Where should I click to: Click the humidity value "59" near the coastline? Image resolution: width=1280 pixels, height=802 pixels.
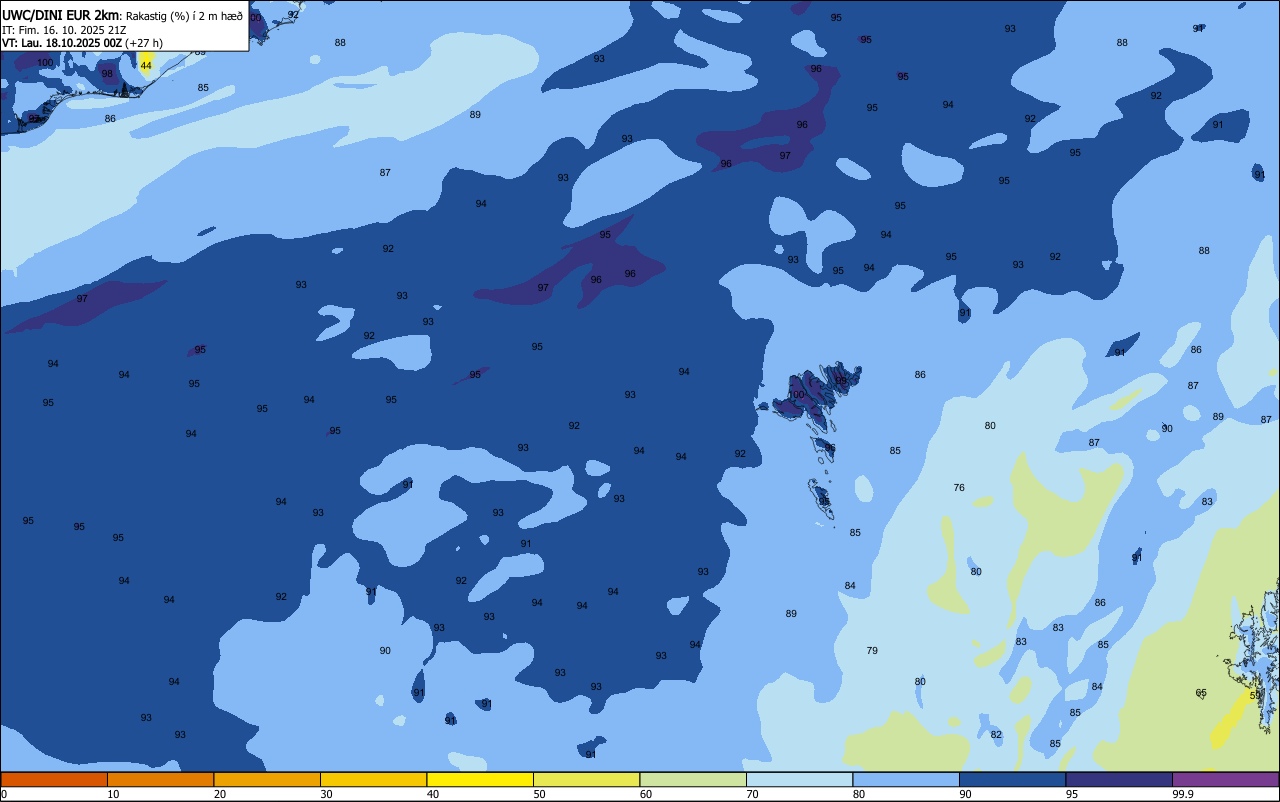pos(1255,695)
